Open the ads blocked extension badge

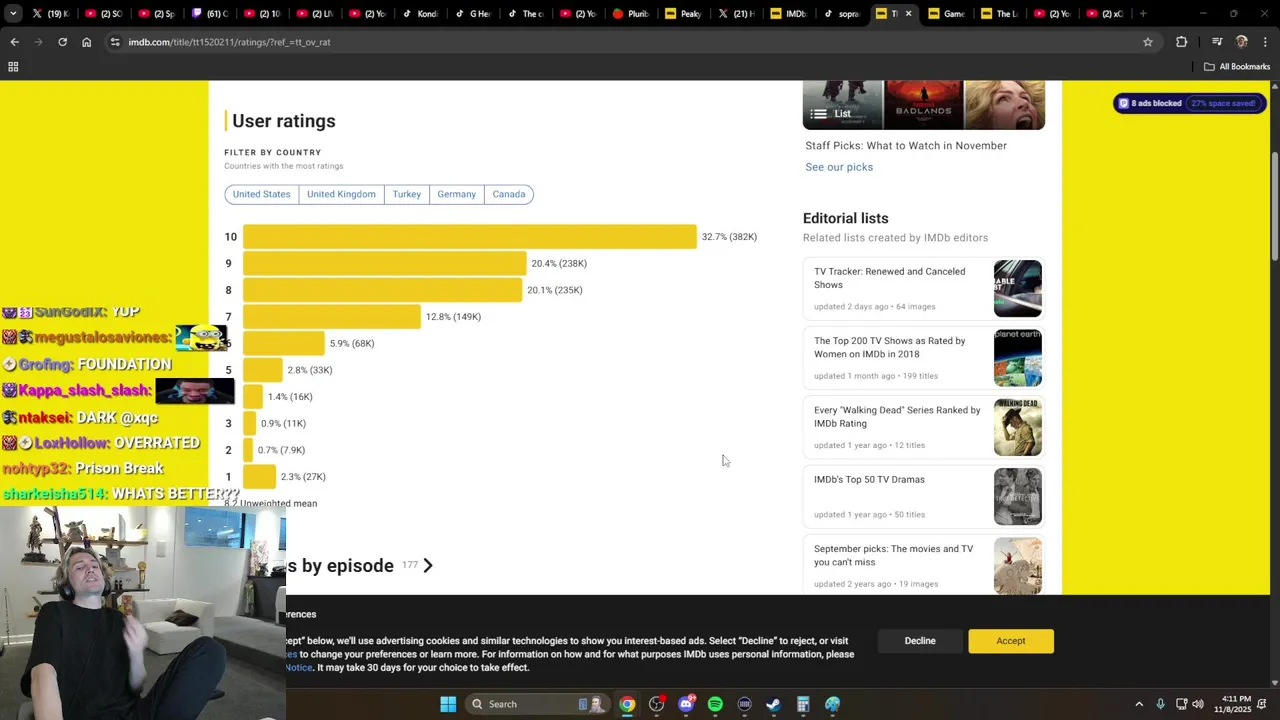click(x=1190, y=103)
